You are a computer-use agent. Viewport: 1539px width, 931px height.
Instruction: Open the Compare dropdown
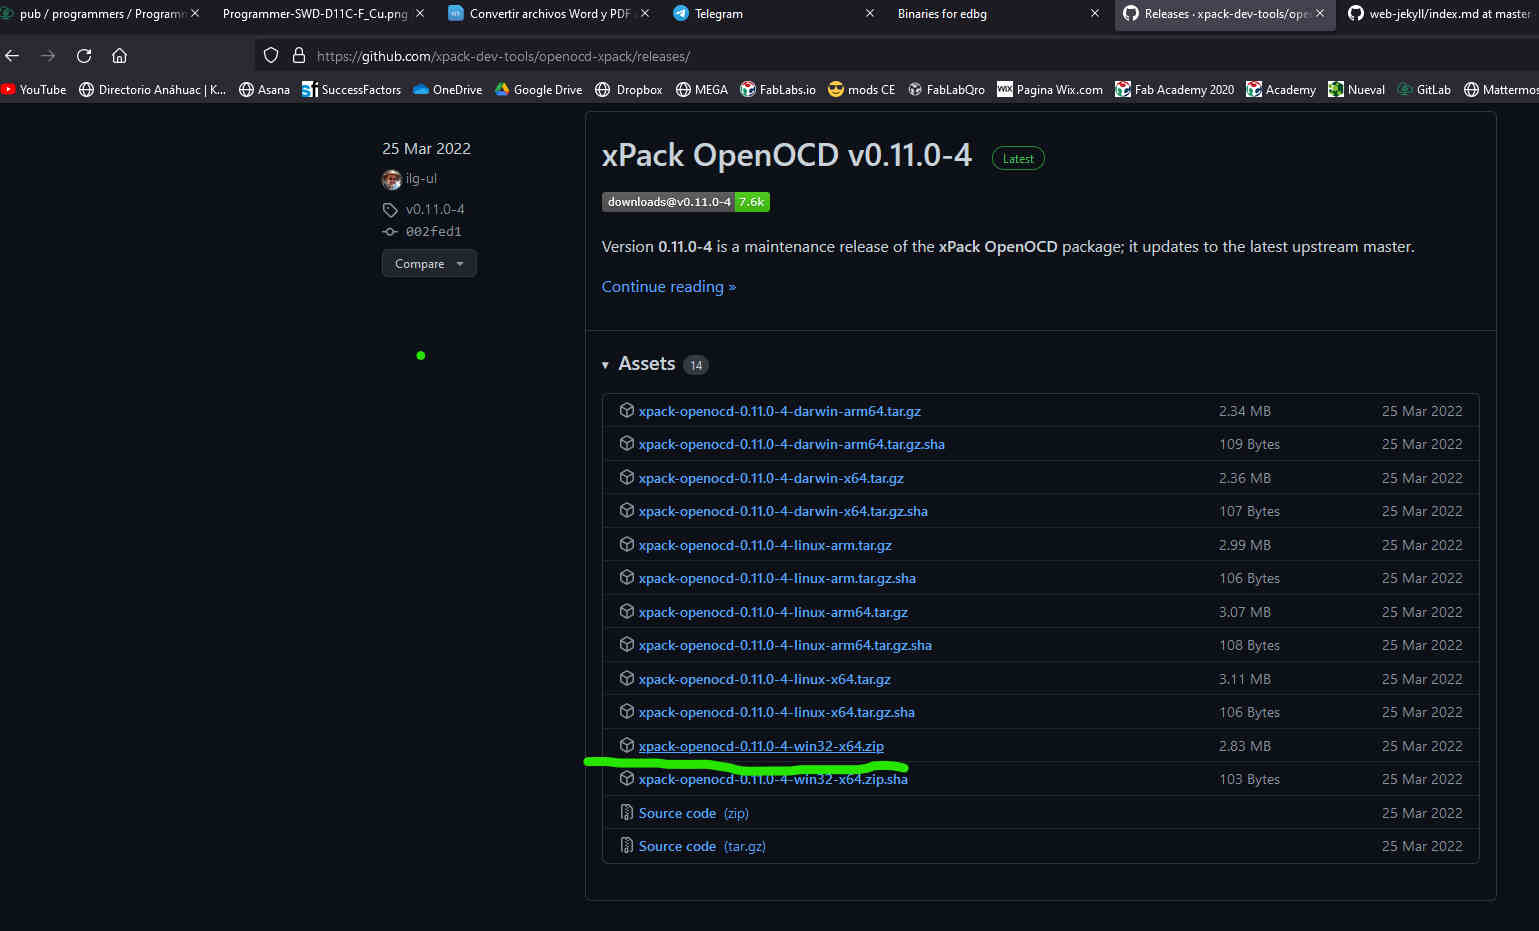click(x=429, y=264)
